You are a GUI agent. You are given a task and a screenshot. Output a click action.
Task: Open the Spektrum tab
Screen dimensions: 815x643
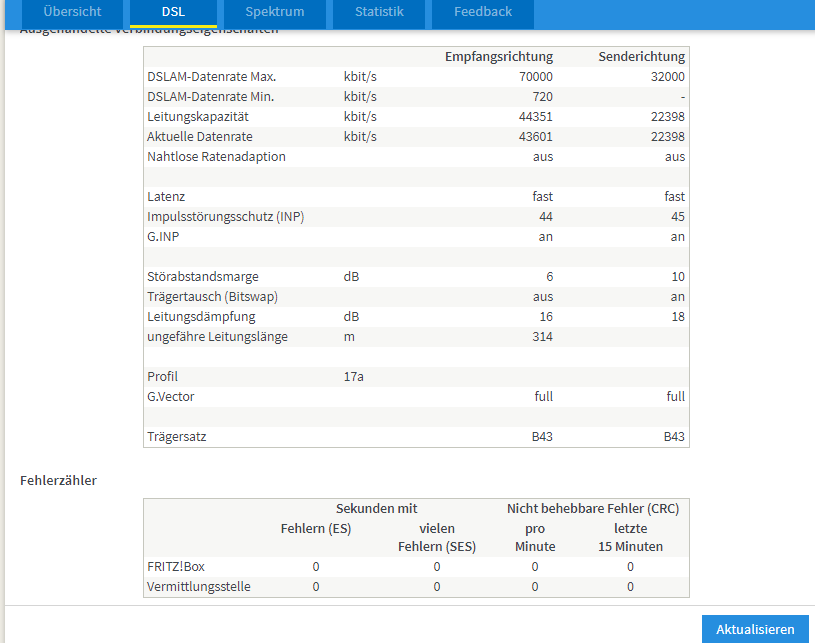click(274, 12)
